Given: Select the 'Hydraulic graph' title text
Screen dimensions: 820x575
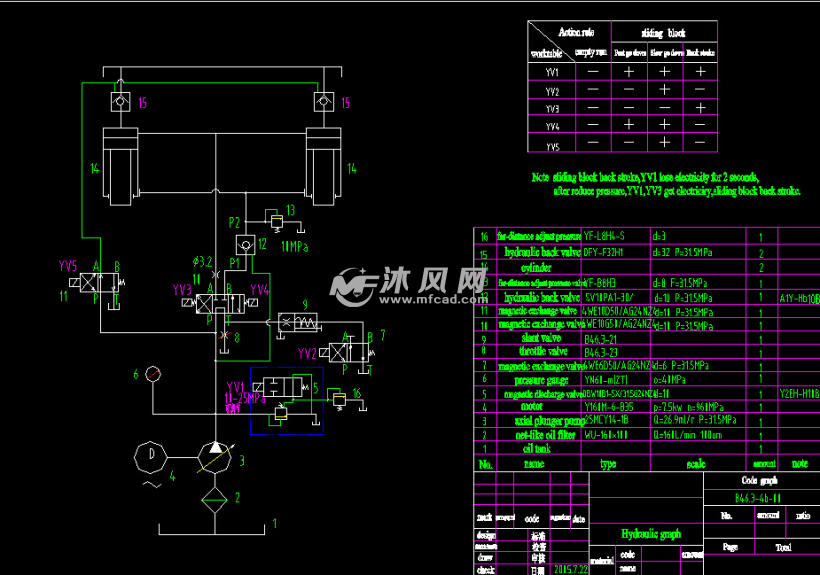Looking at the screenshot, I should (x=651, y=534).
